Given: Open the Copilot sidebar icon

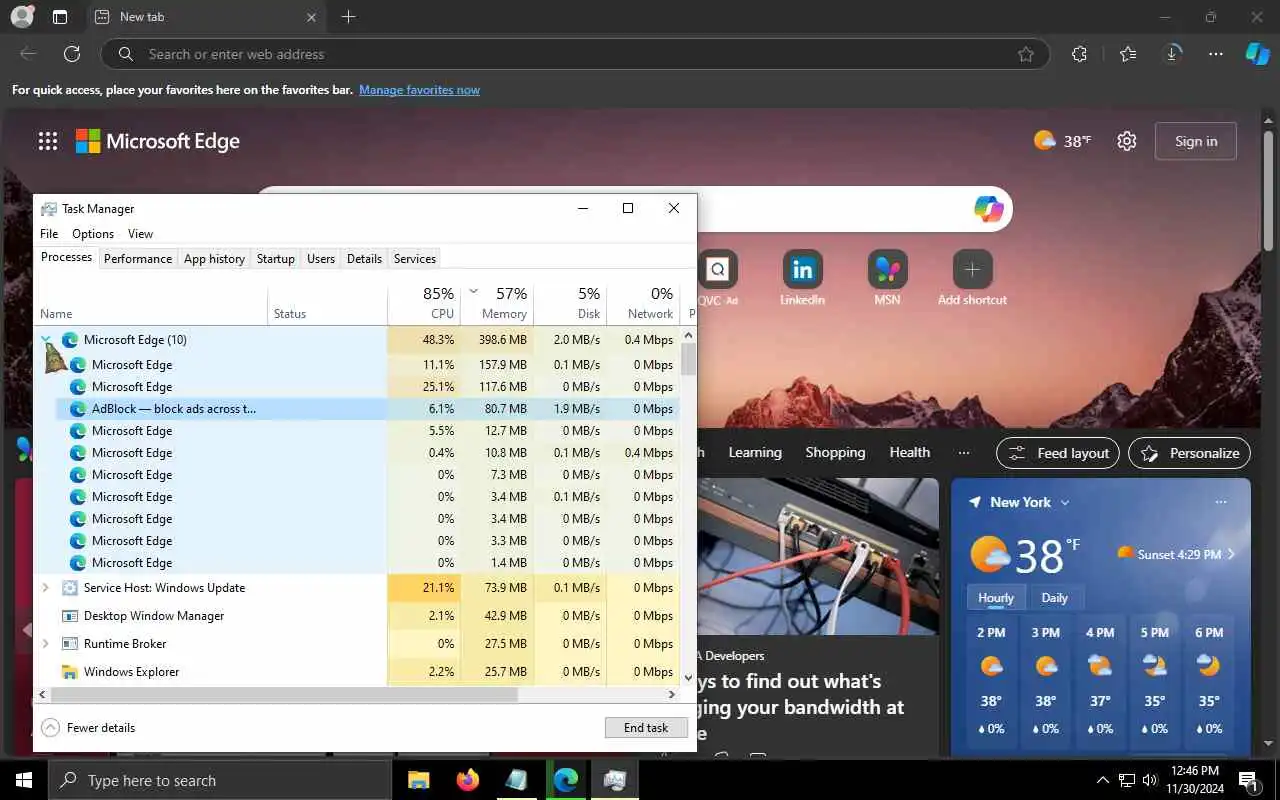Looking at the screenshot, I should coord(1257,54).
